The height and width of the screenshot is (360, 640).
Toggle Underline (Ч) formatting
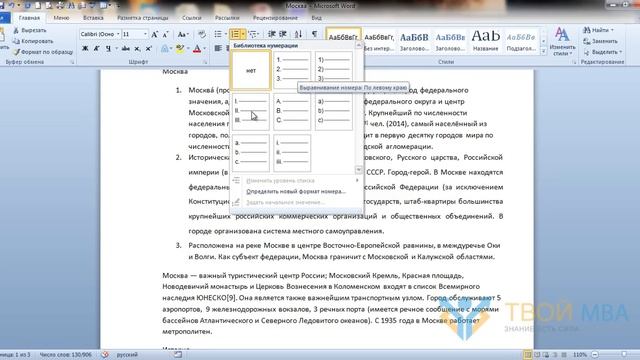pos(108,49)
